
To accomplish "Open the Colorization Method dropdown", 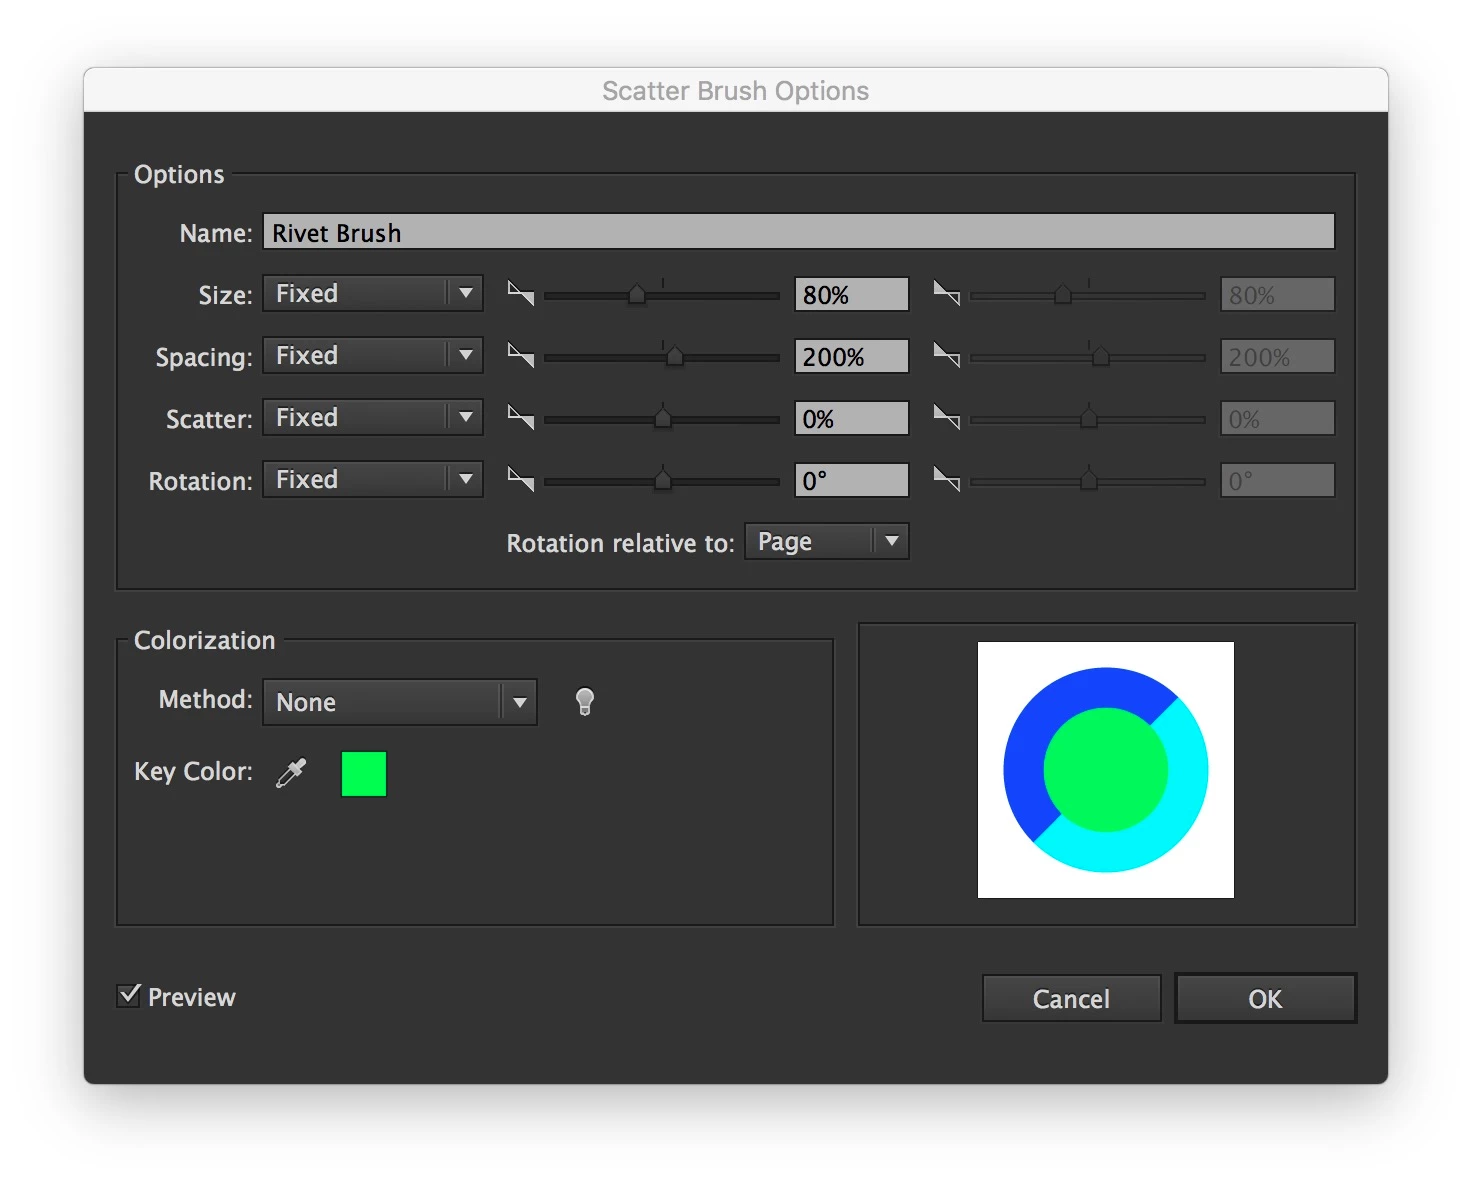I will point(400,702).
